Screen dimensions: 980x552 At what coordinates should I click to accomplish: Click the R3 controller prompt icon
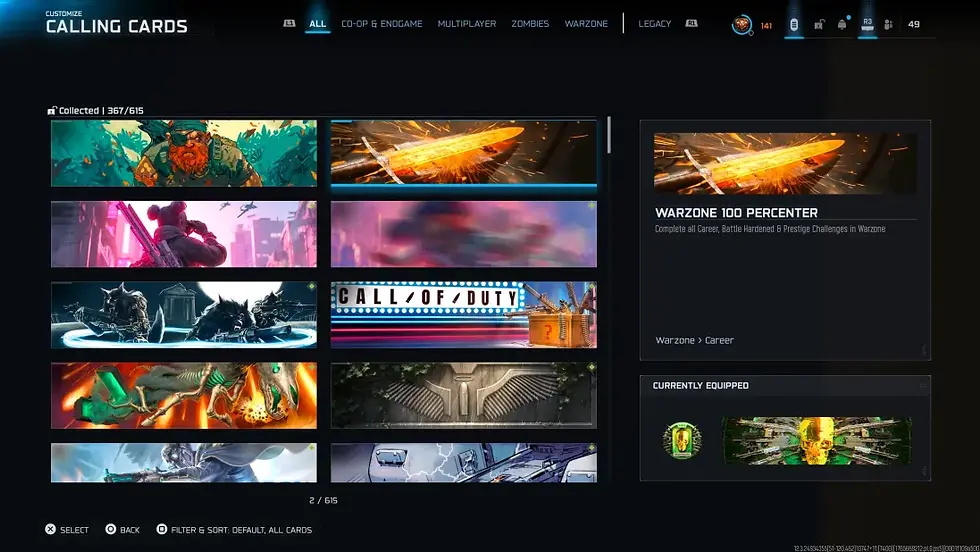(867, 24)
